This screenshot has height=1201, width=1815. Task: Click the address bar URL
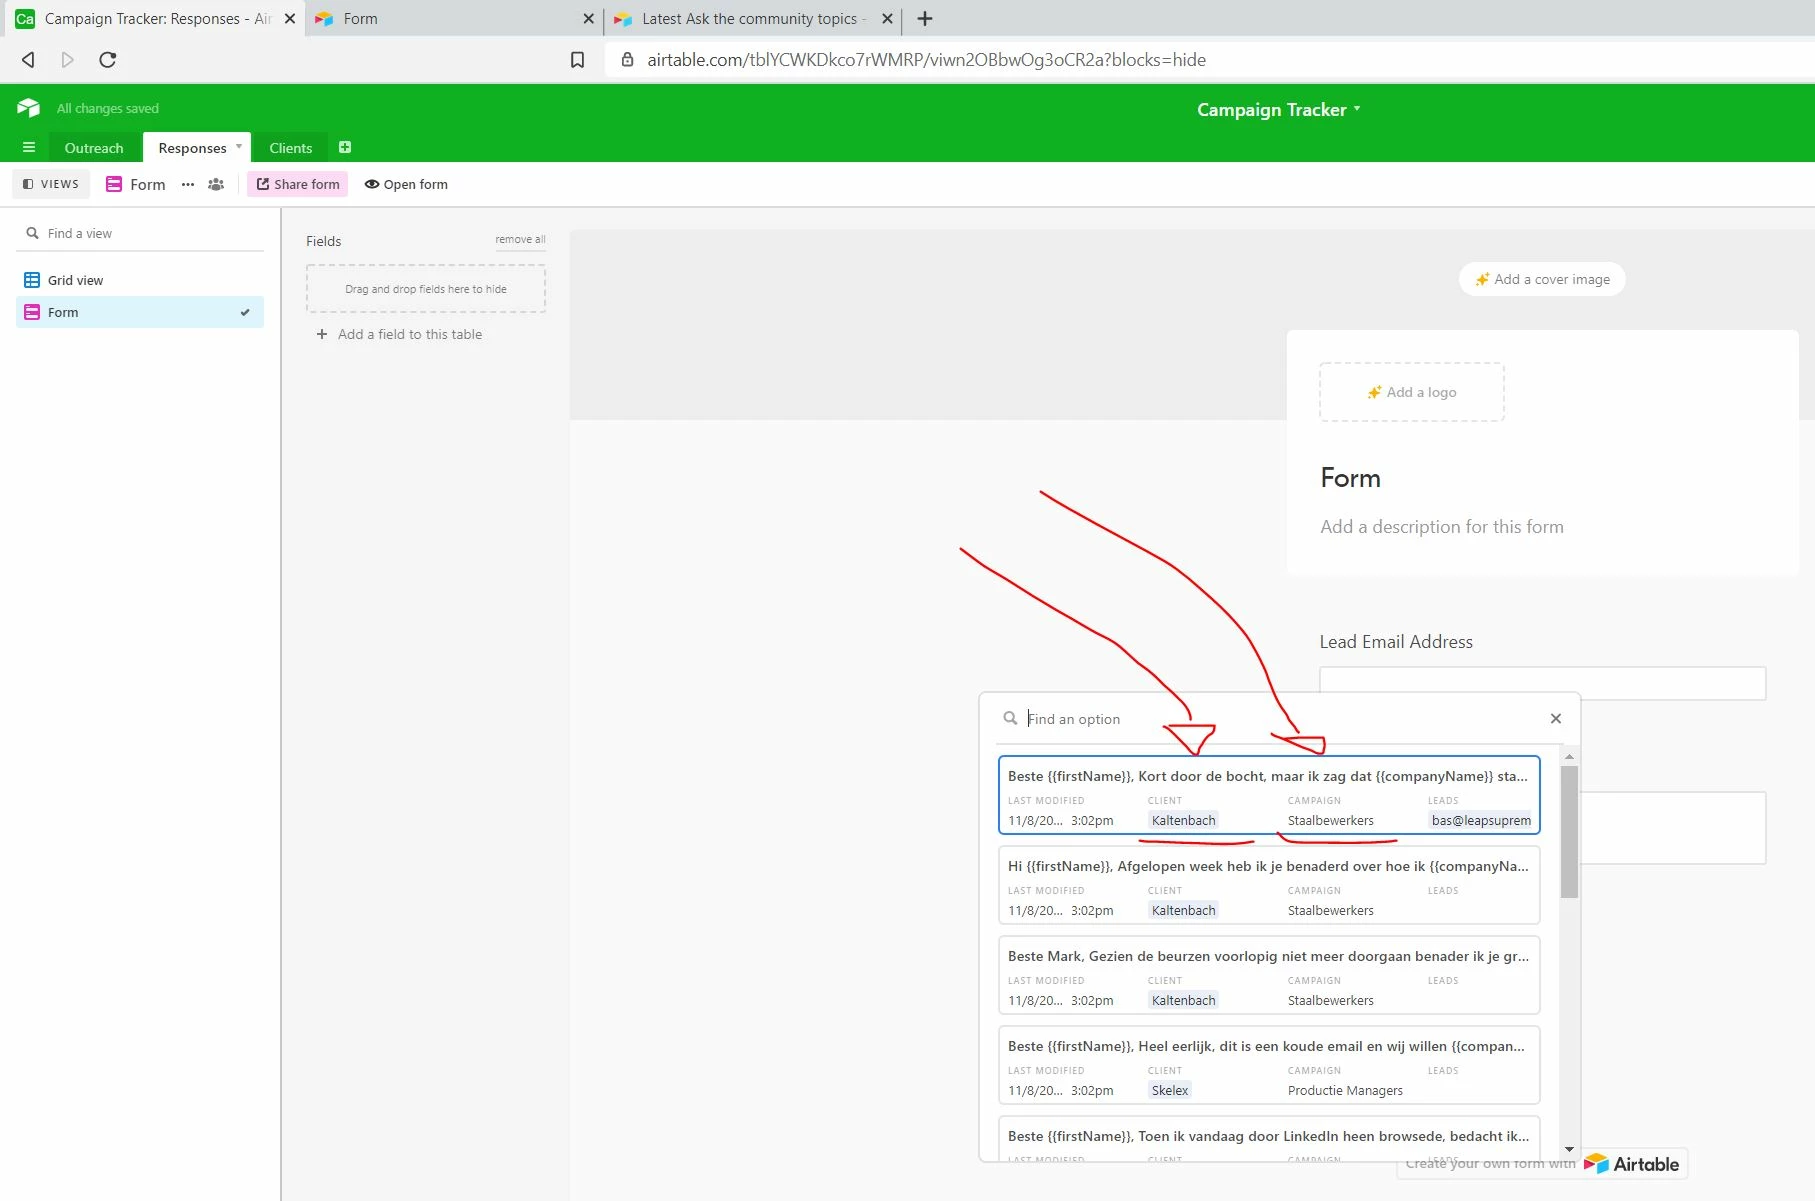coord(926,60)
